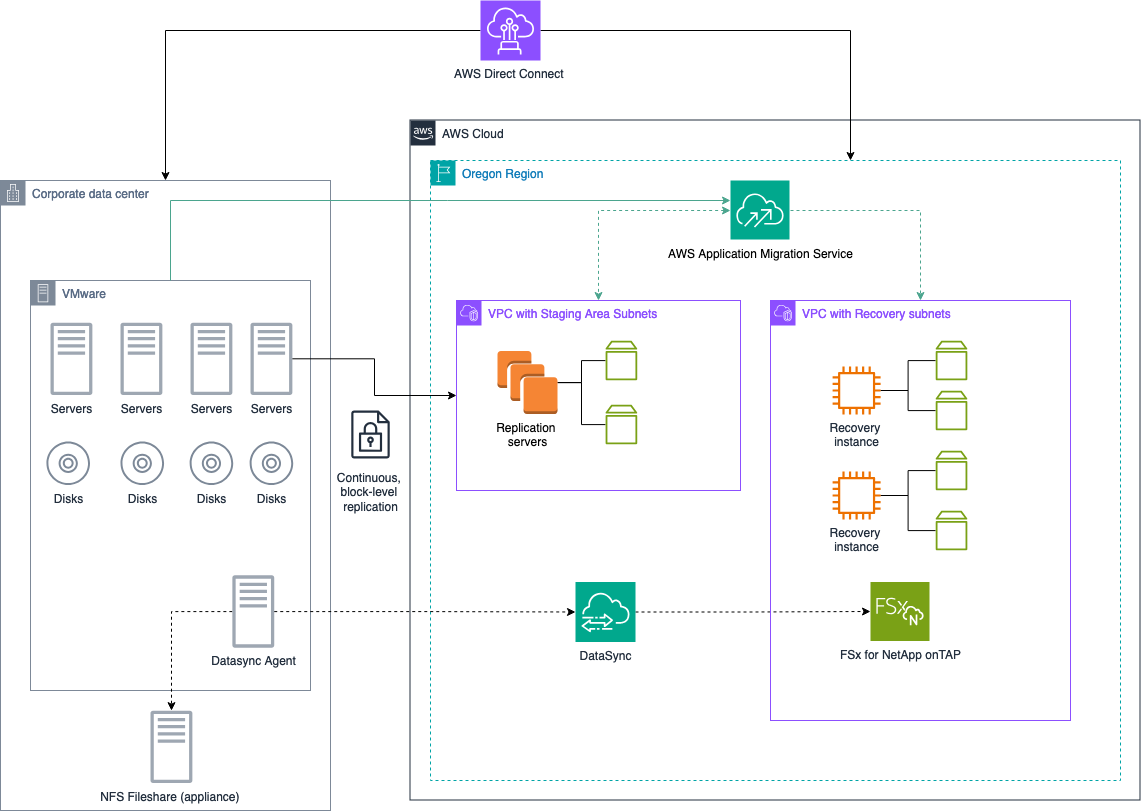
Task: Click the padlock document replication icon
Action: coord(370,435)
